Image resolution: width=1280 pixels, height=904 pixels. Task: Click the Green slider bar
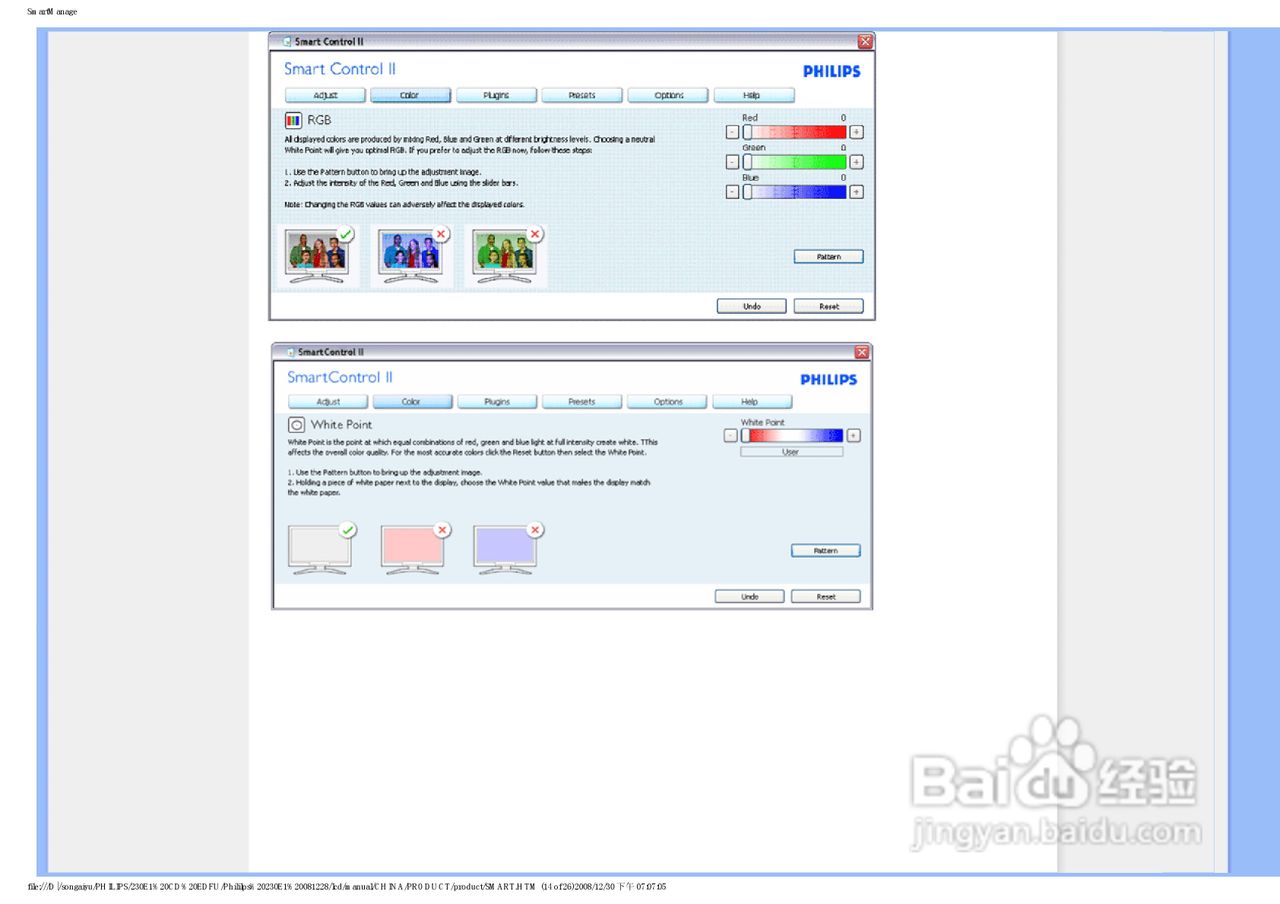794,161
